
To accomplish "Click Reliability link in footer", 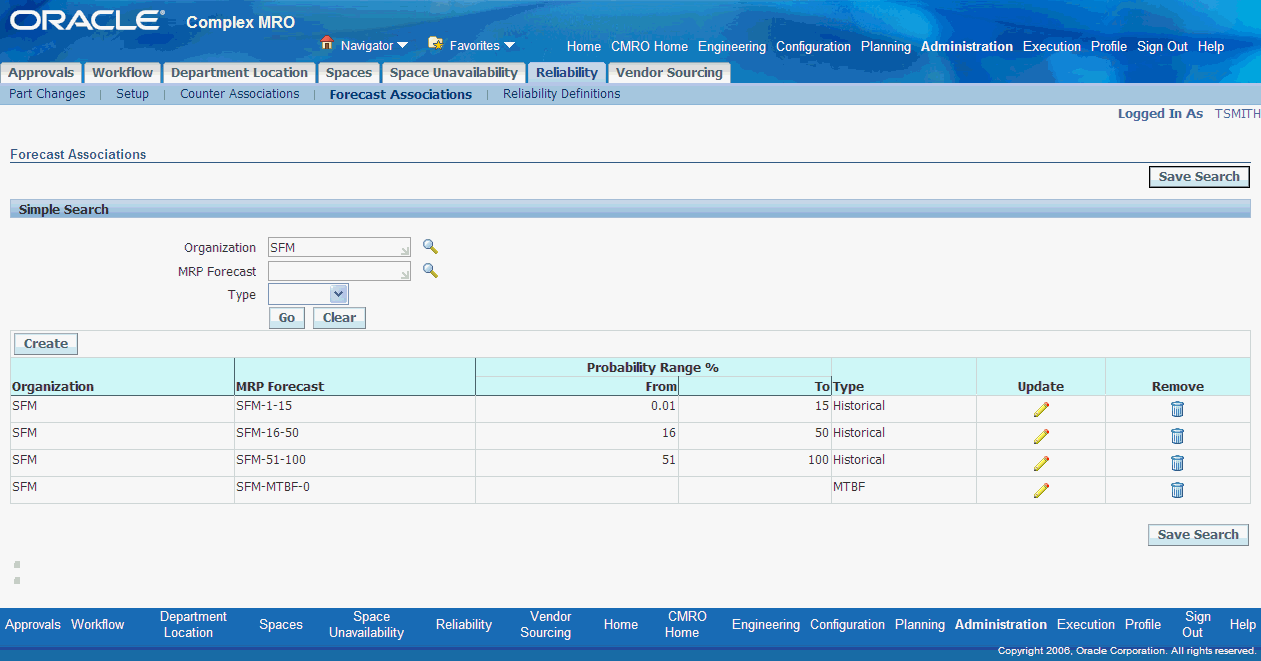I will 464,625.
